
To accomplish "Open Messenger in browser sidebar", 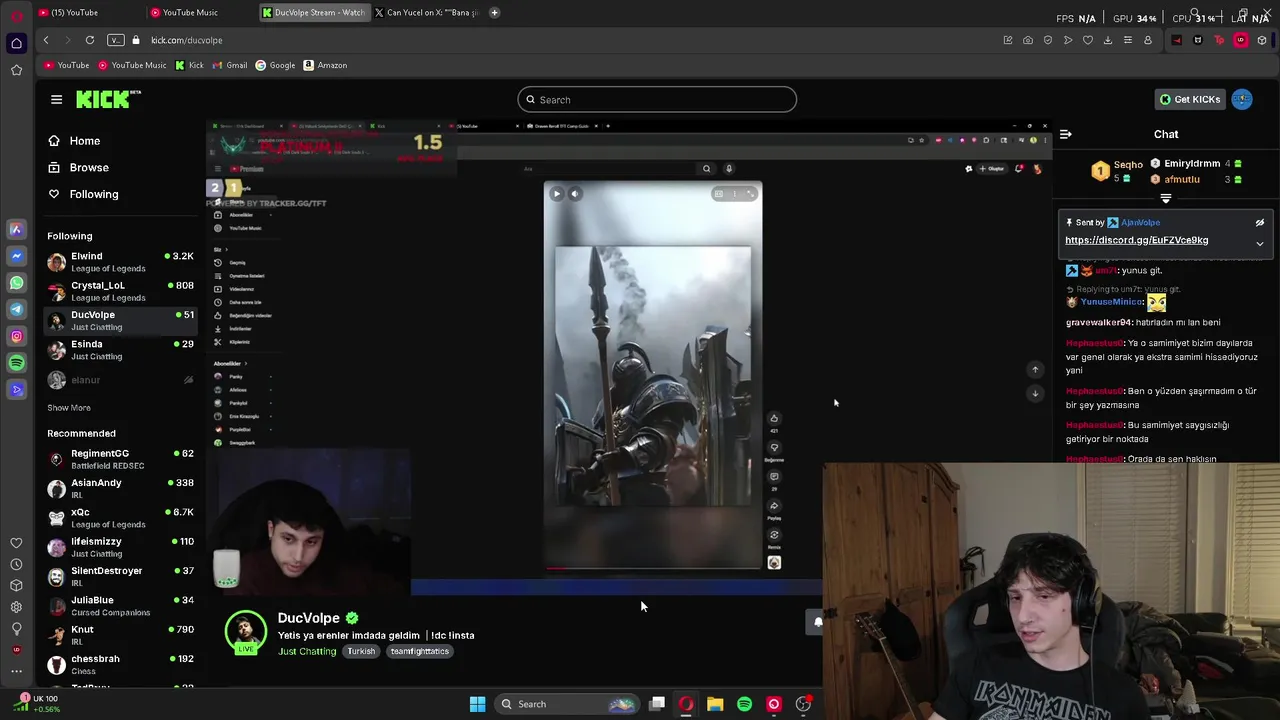I will tap(16, 256).
